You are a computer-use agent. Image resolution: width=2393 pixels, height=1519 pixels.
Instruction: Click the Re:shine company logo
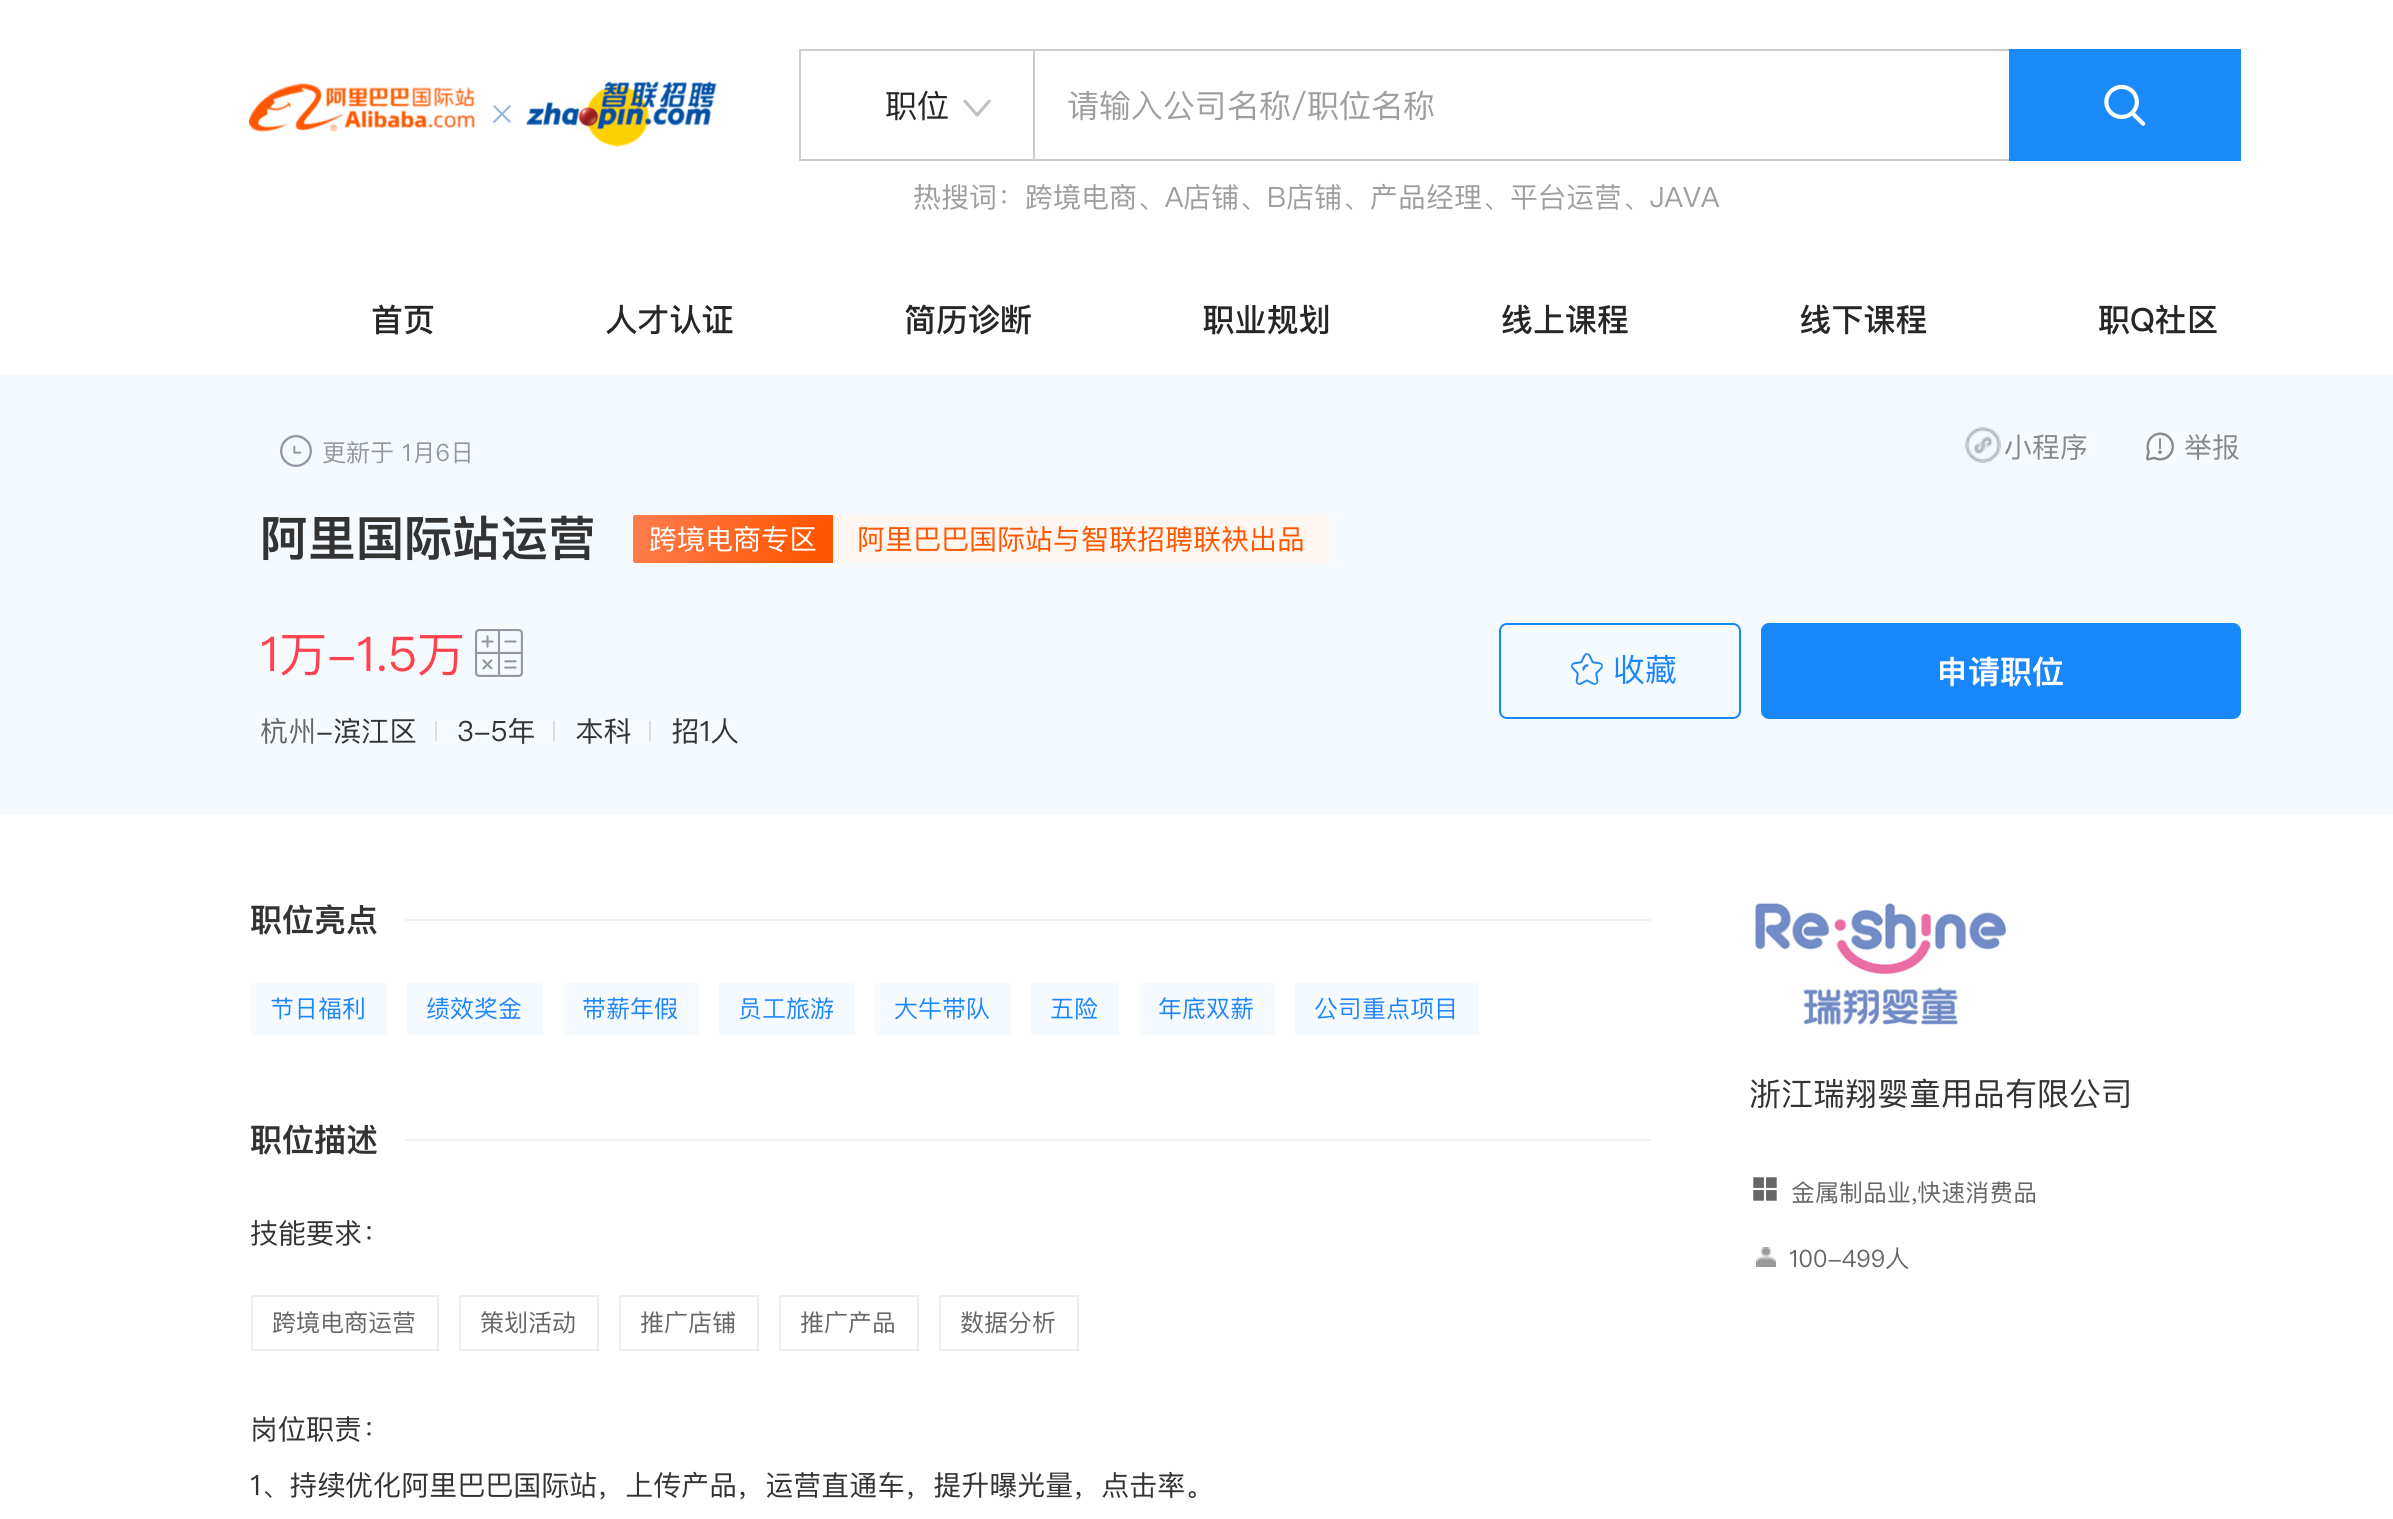(x=1879, y=963)
